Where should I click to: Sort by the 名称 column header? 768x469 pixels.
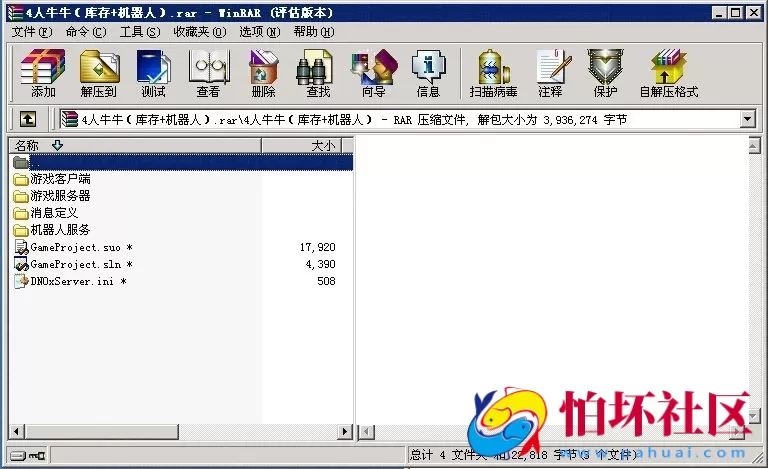coord(135,145)
